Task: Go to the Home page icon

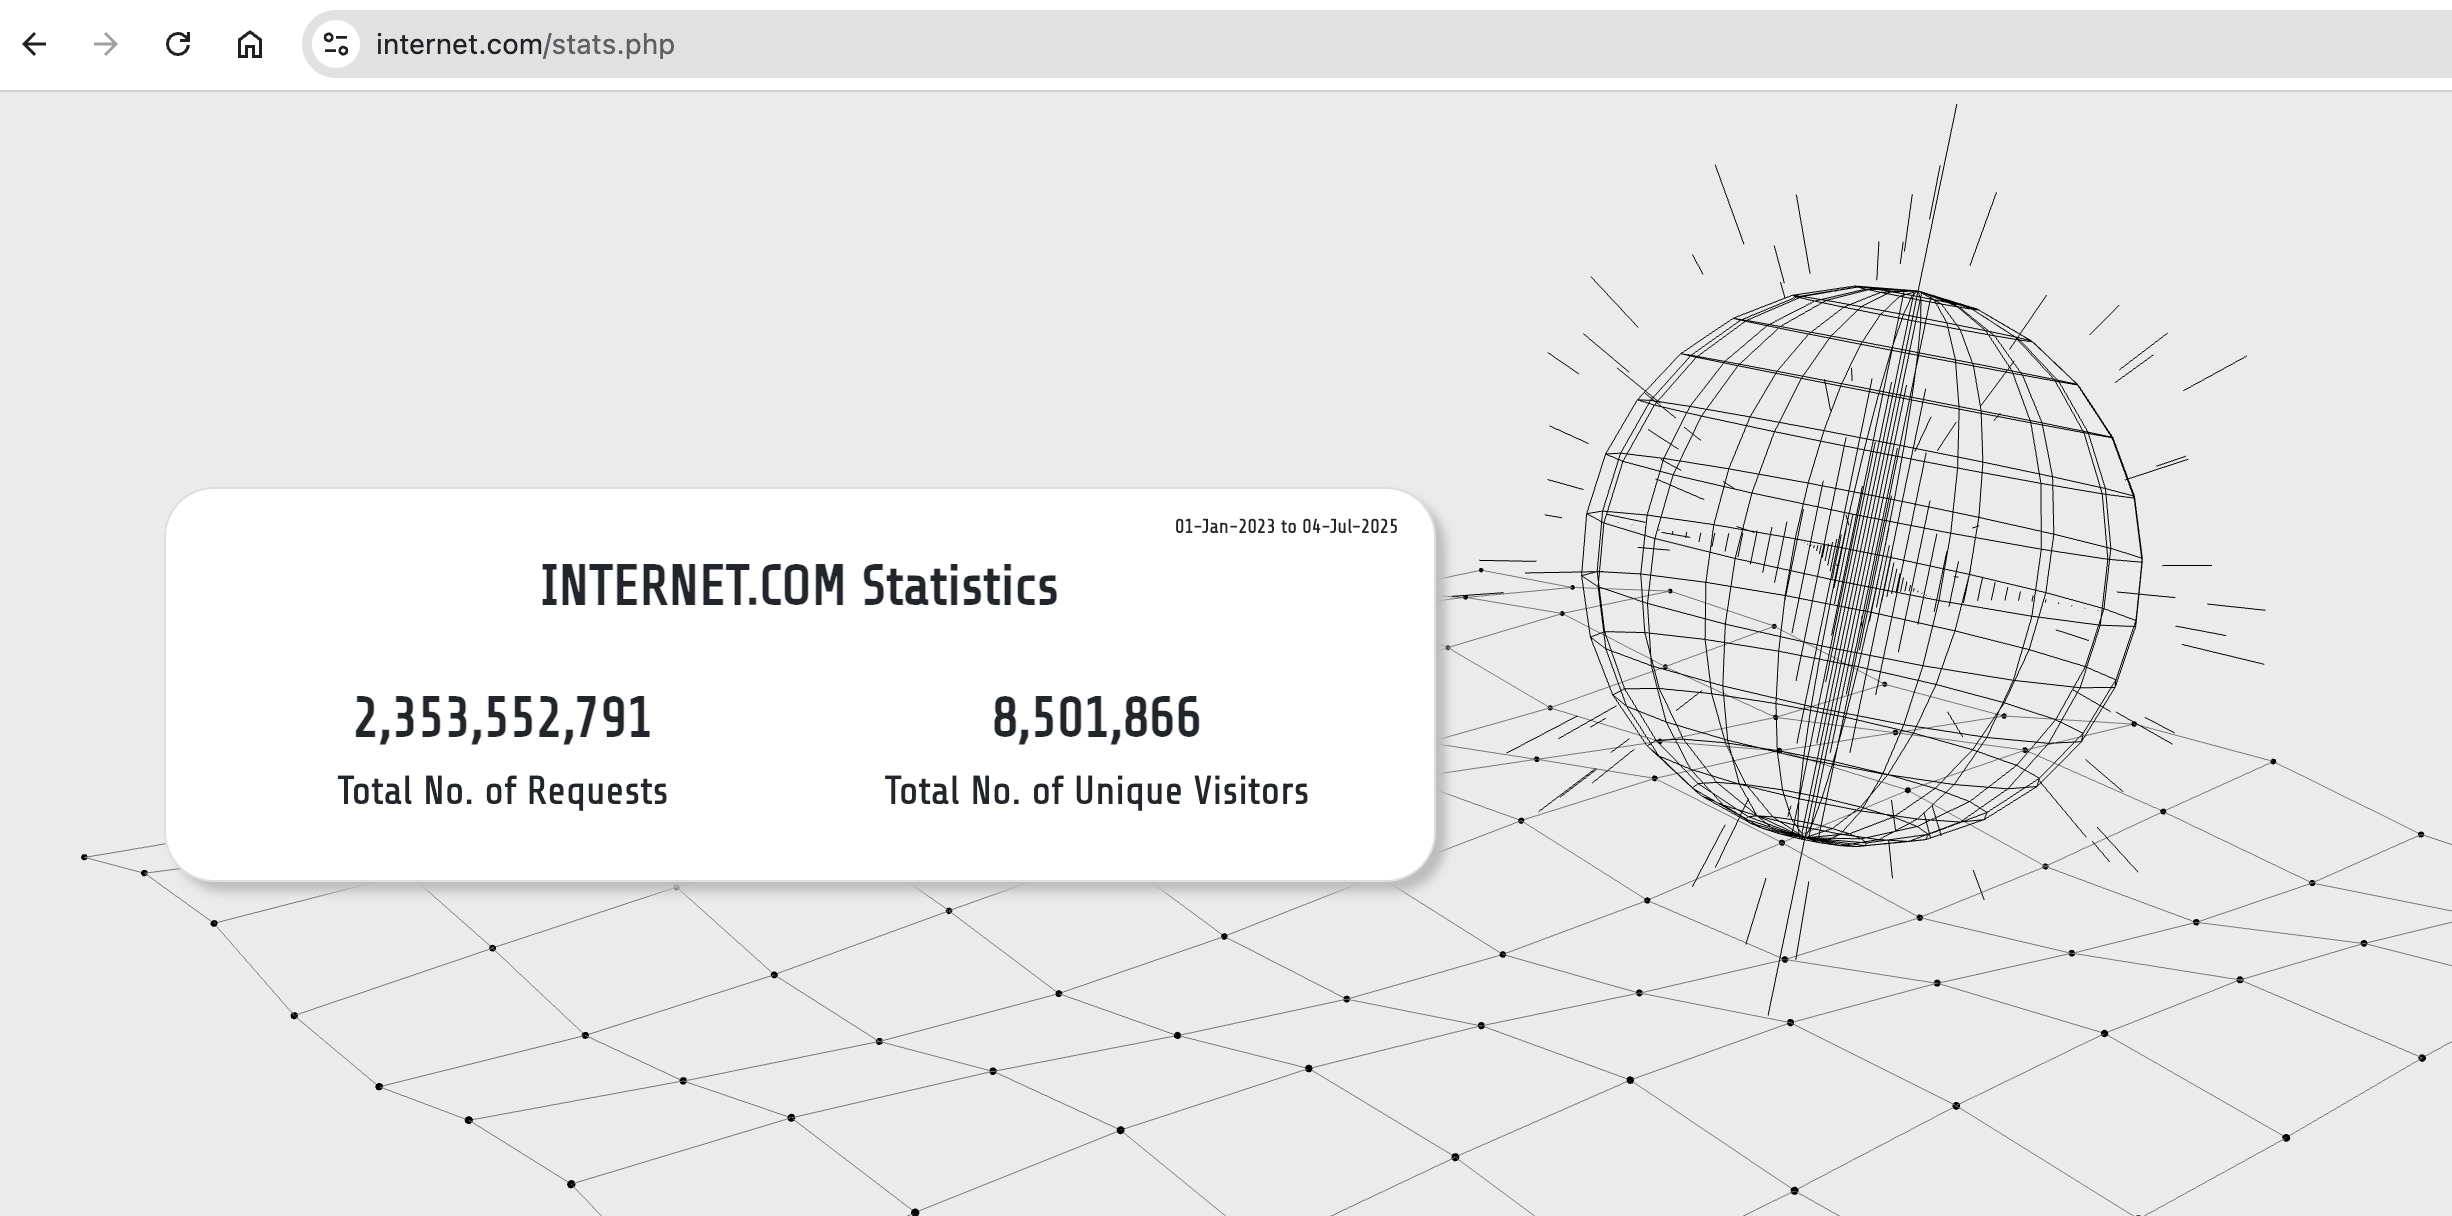Action: [250, 44]
